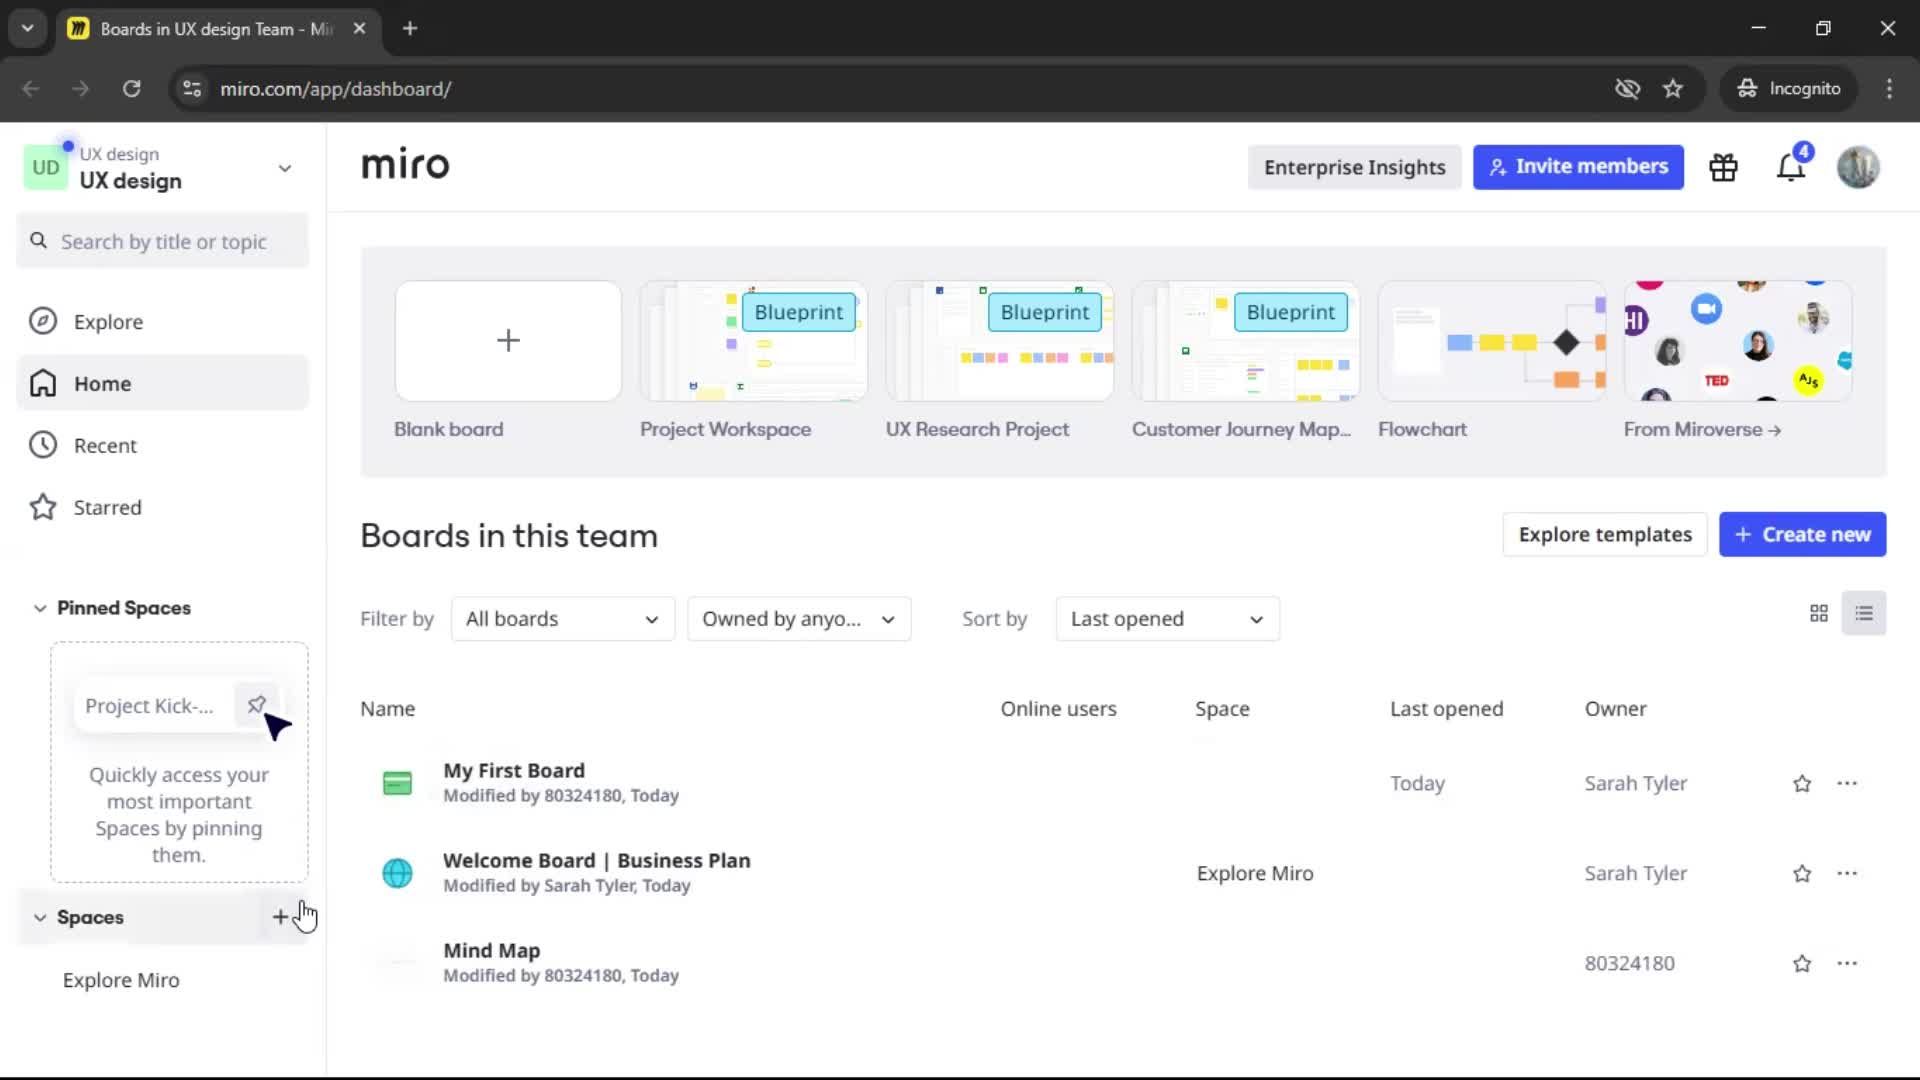1920x1080 pixels.
Task: Click the UD team avatar badge
Action: (x=45, y=168)
